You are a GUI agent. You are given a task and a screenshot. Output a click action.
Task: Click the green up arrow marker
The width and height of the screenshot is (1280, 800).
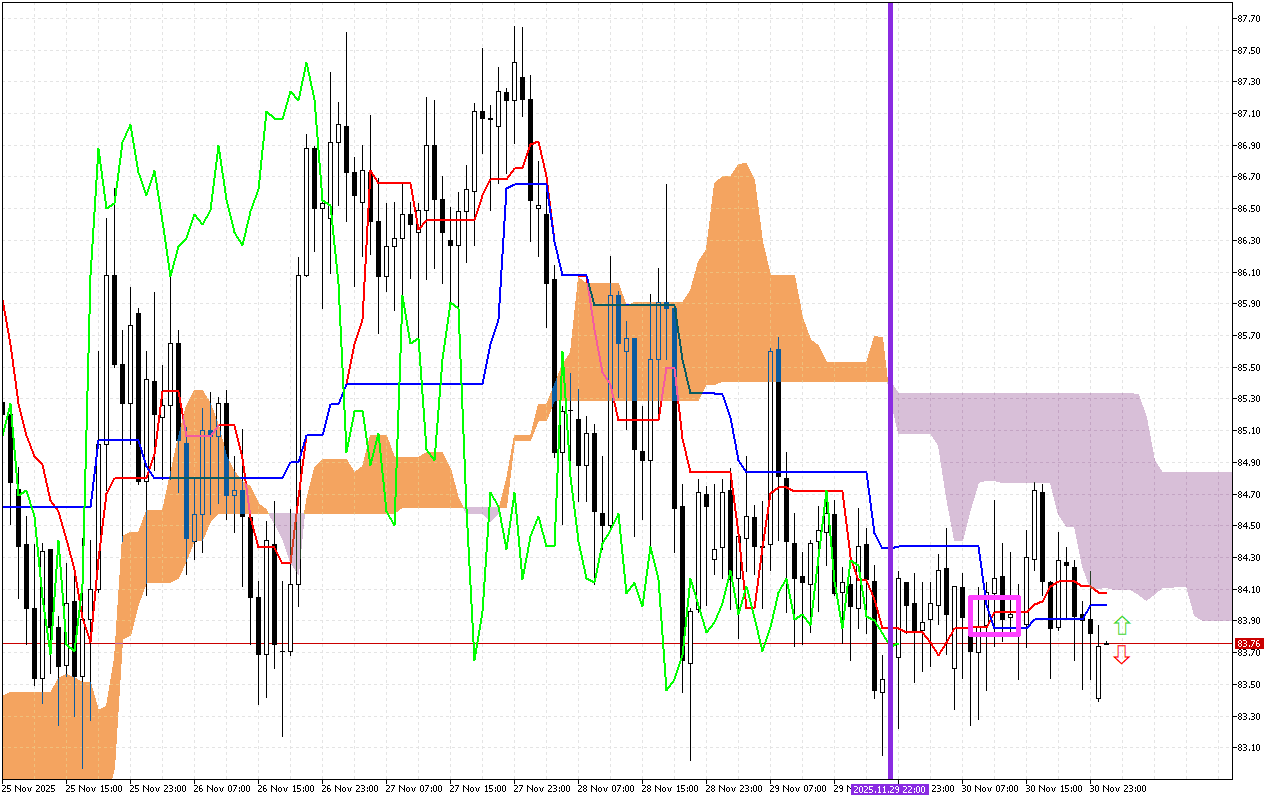click(1122, 626)
